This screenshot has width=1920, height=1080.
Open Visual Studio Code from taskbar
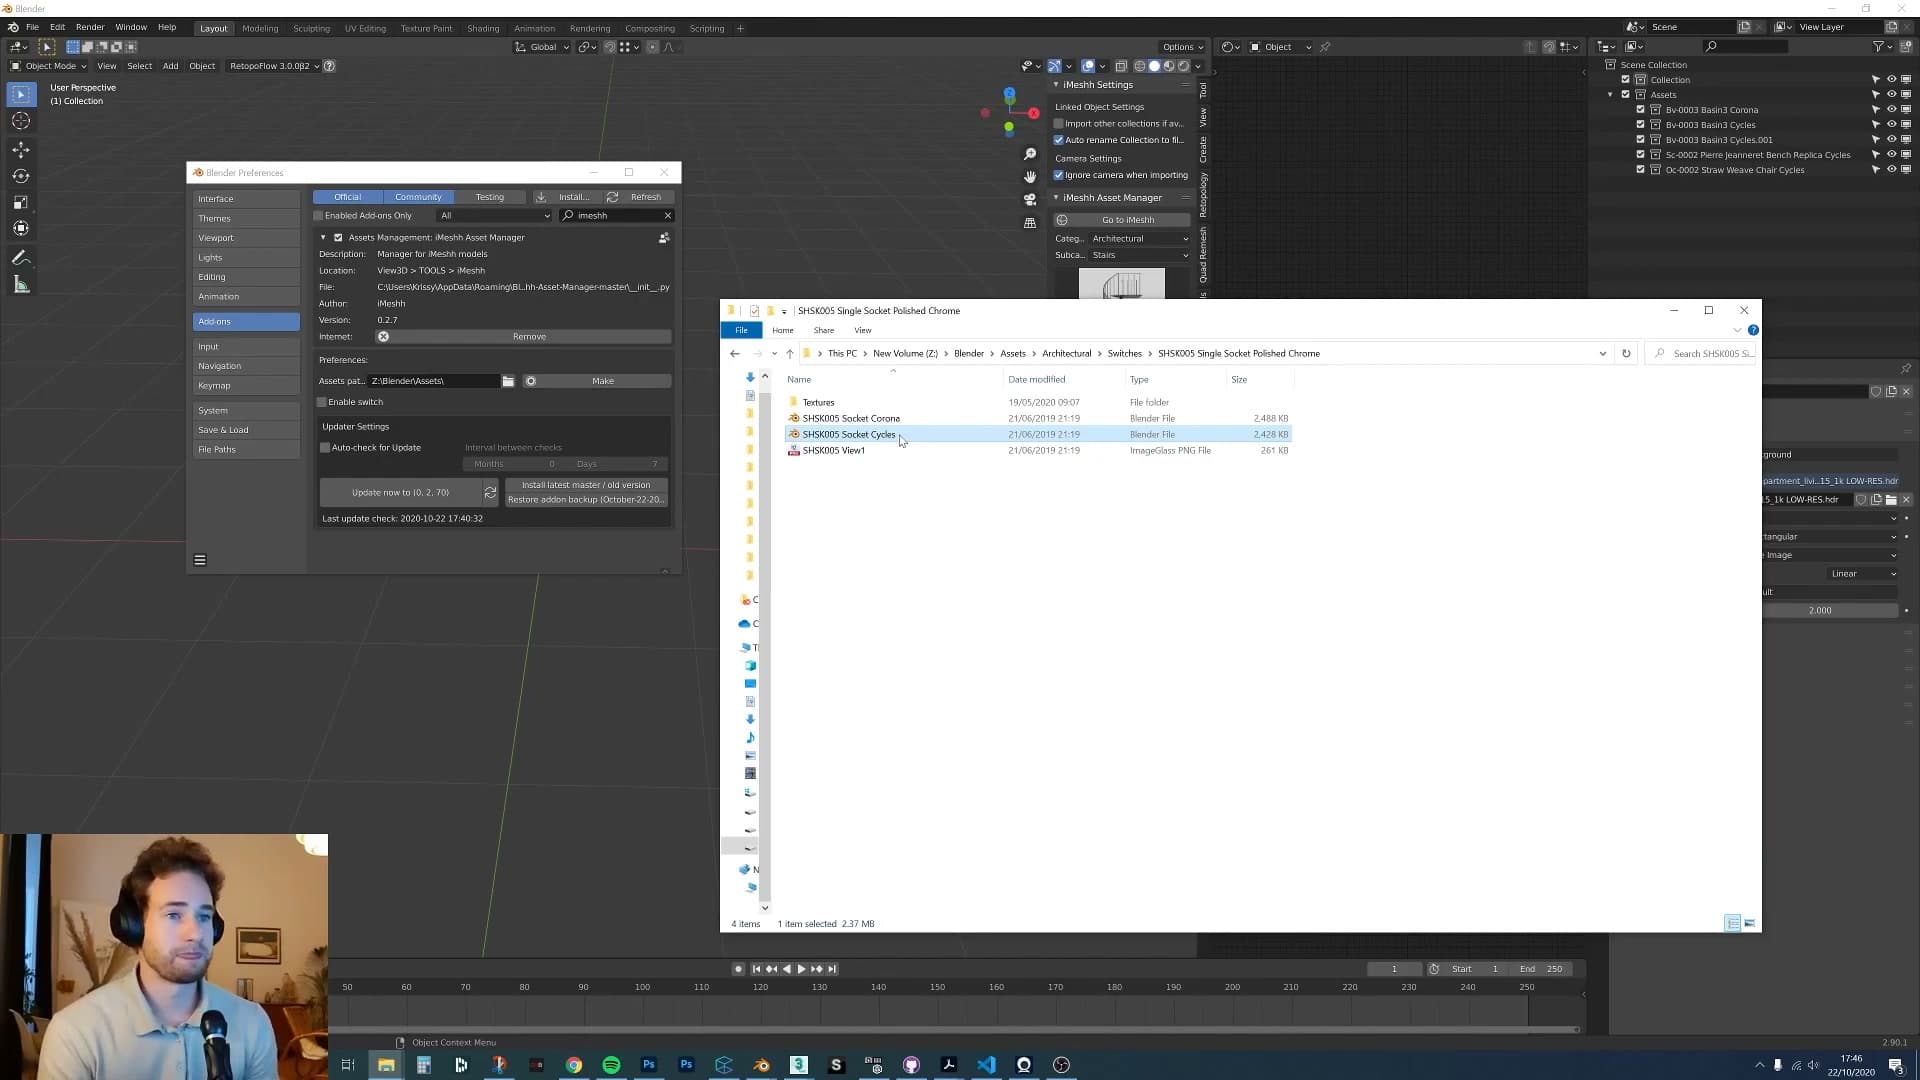point(986,1065)
